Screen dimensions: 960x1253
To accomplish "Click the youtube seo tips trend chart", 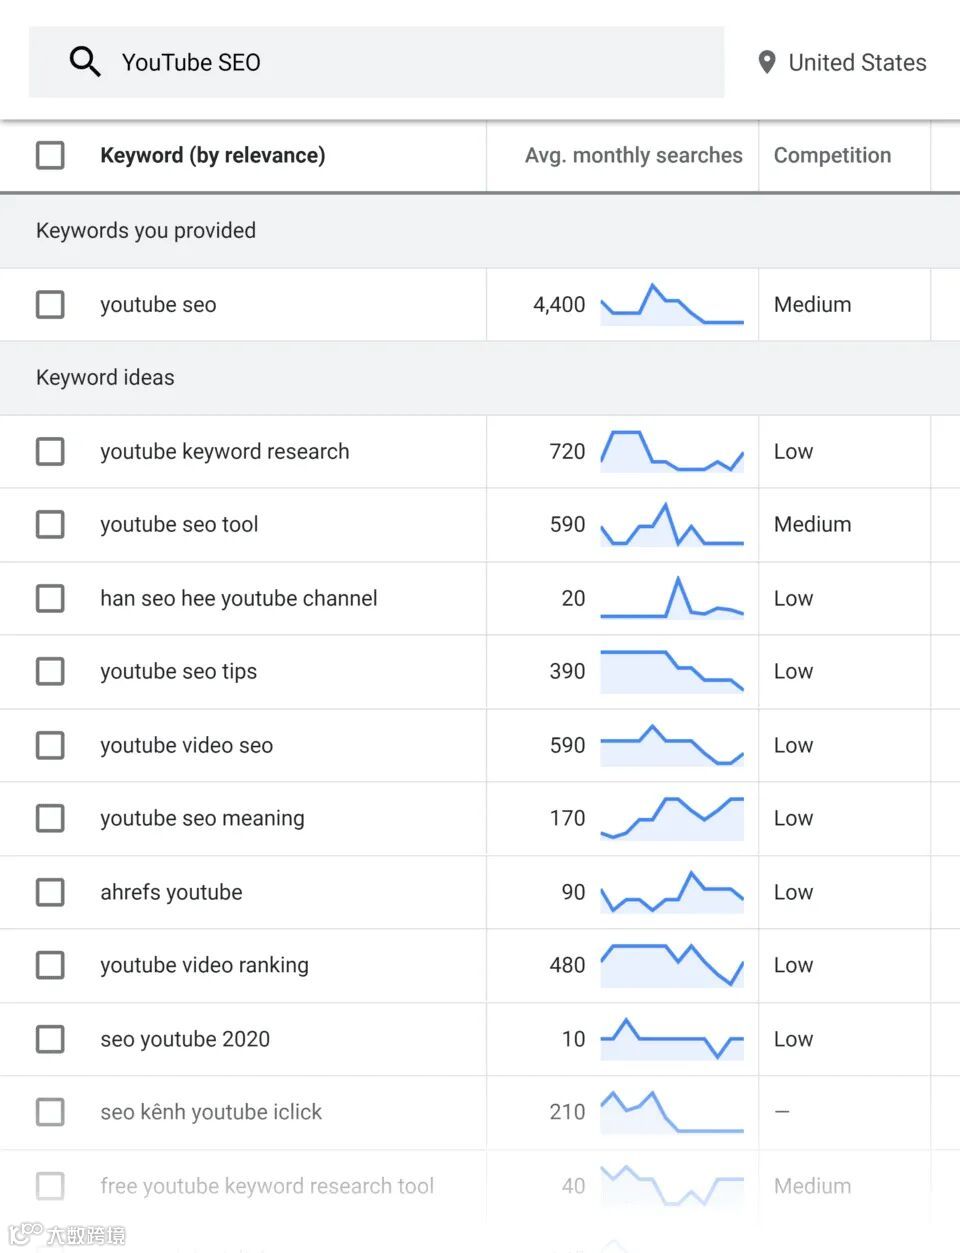I will [x=671, y=672].
